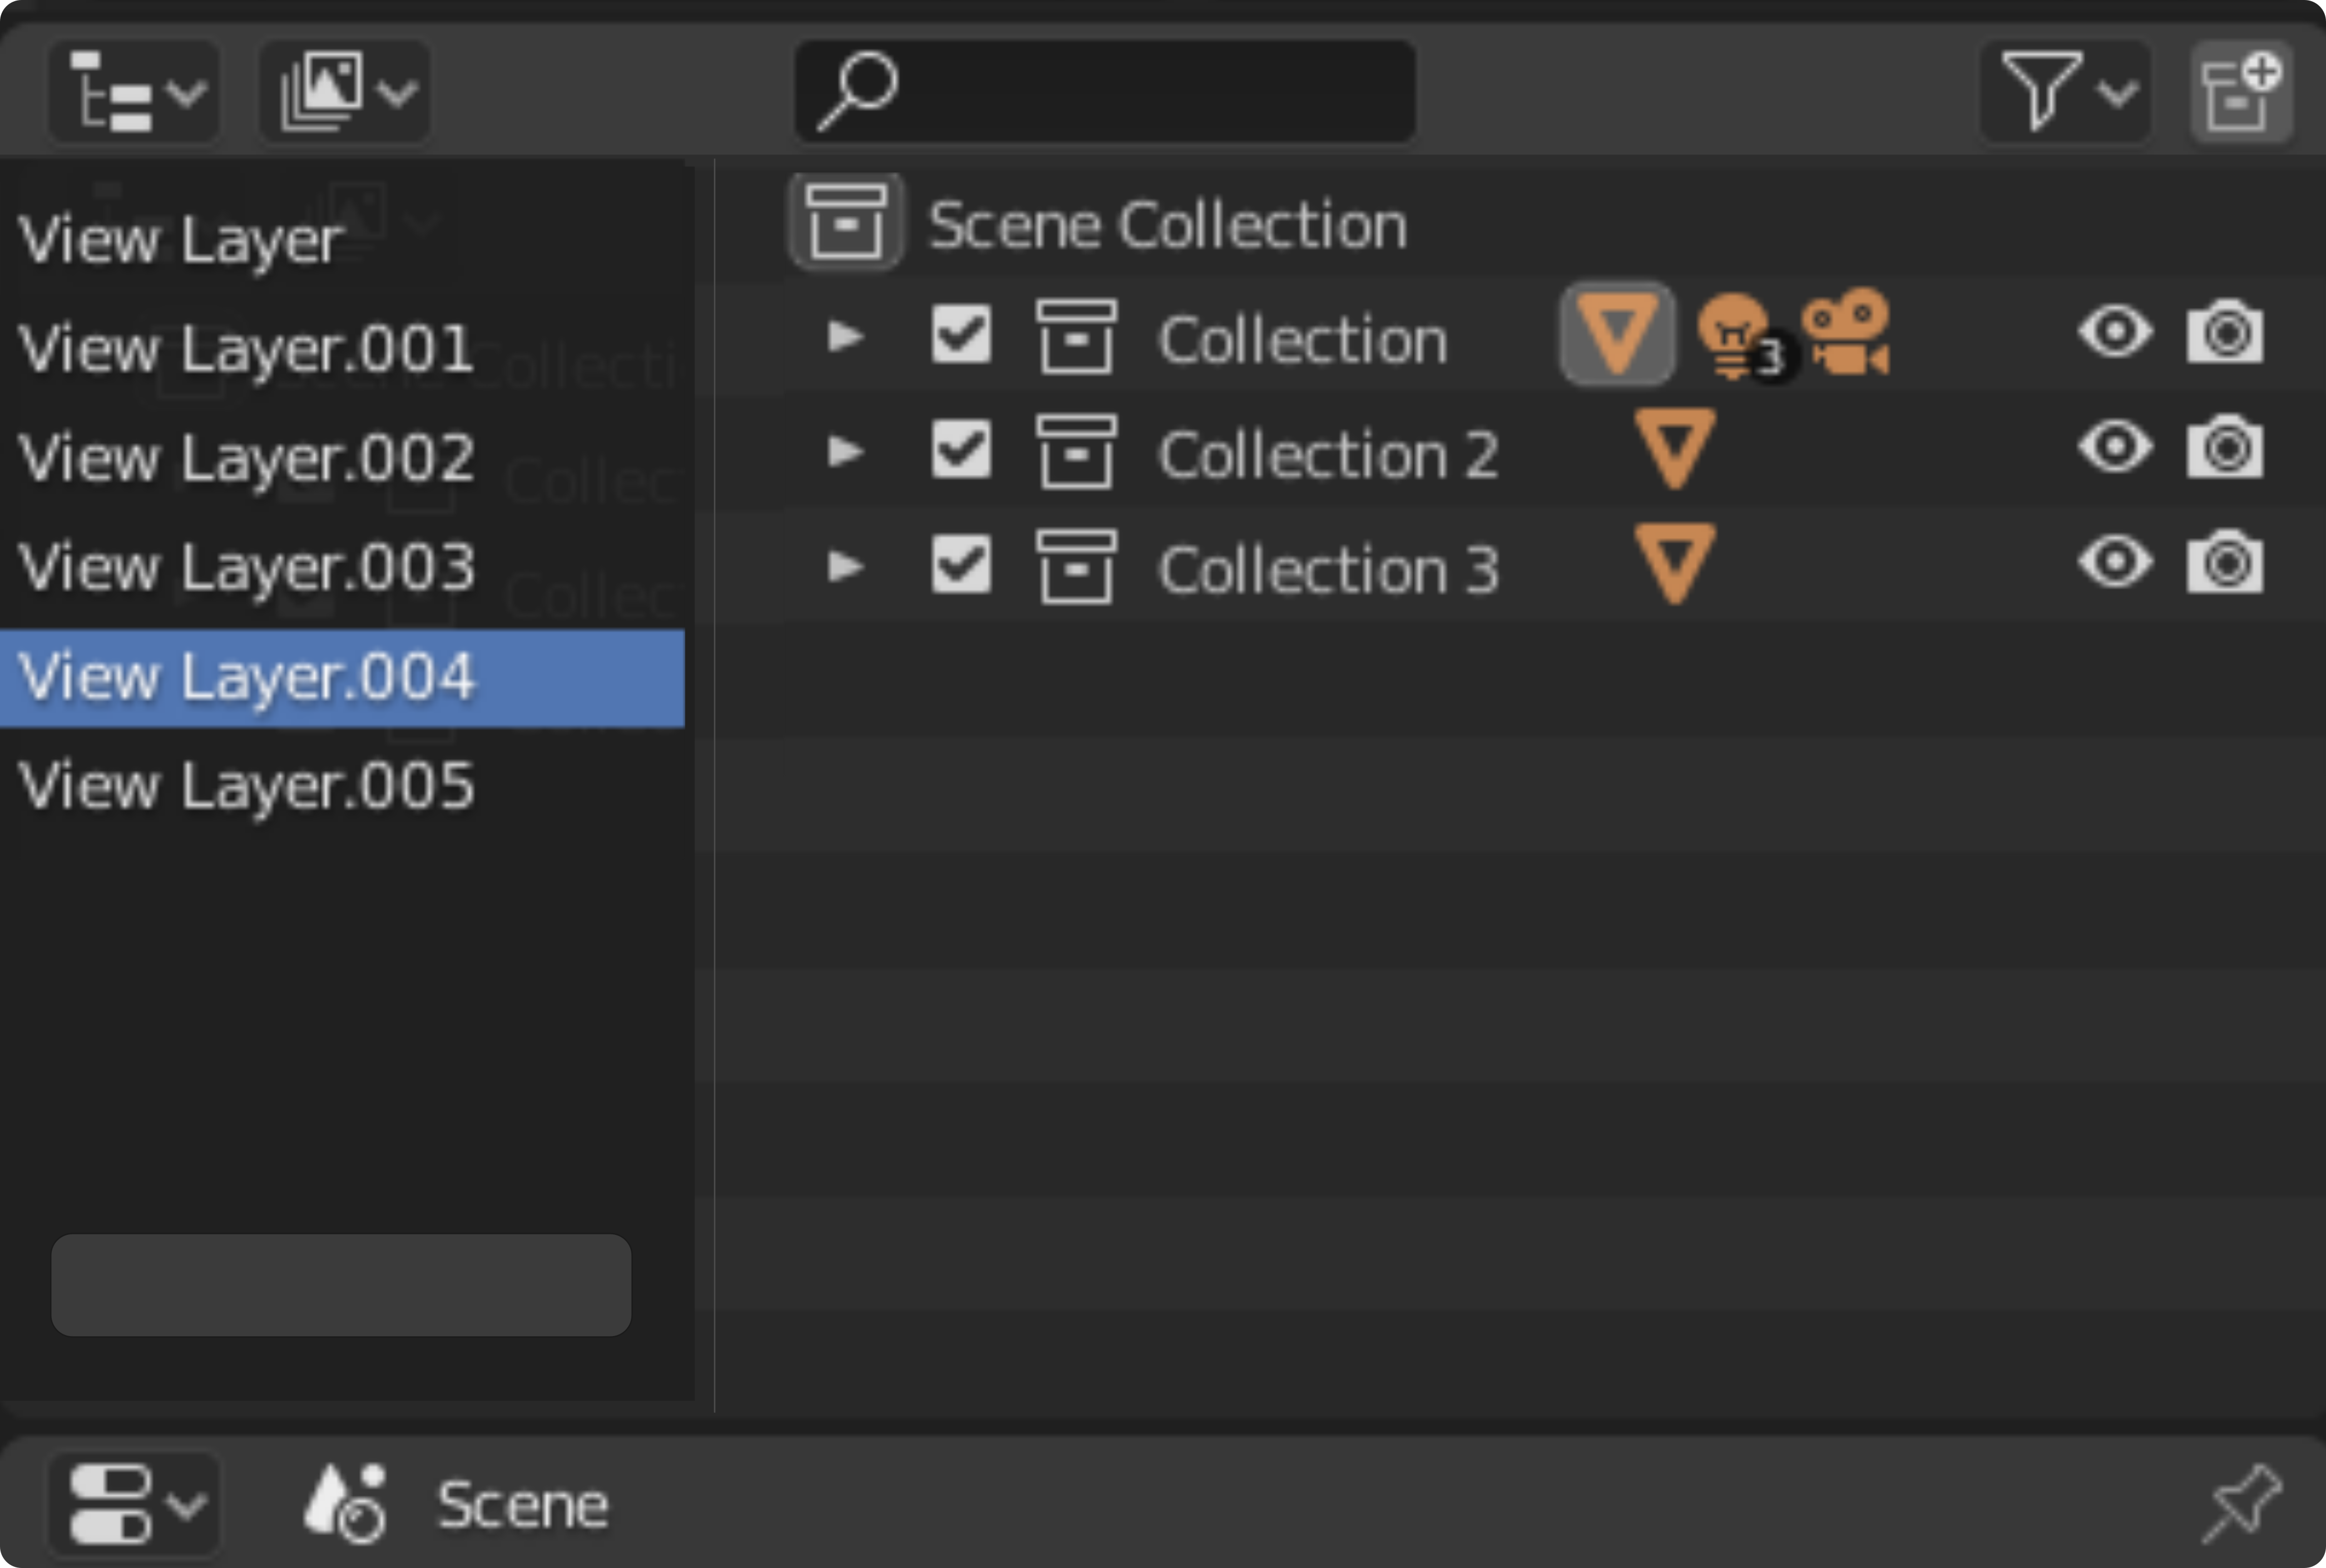Click the New Collection icon
This screenshot has width=2326, height=1568.
(2241, 92)
